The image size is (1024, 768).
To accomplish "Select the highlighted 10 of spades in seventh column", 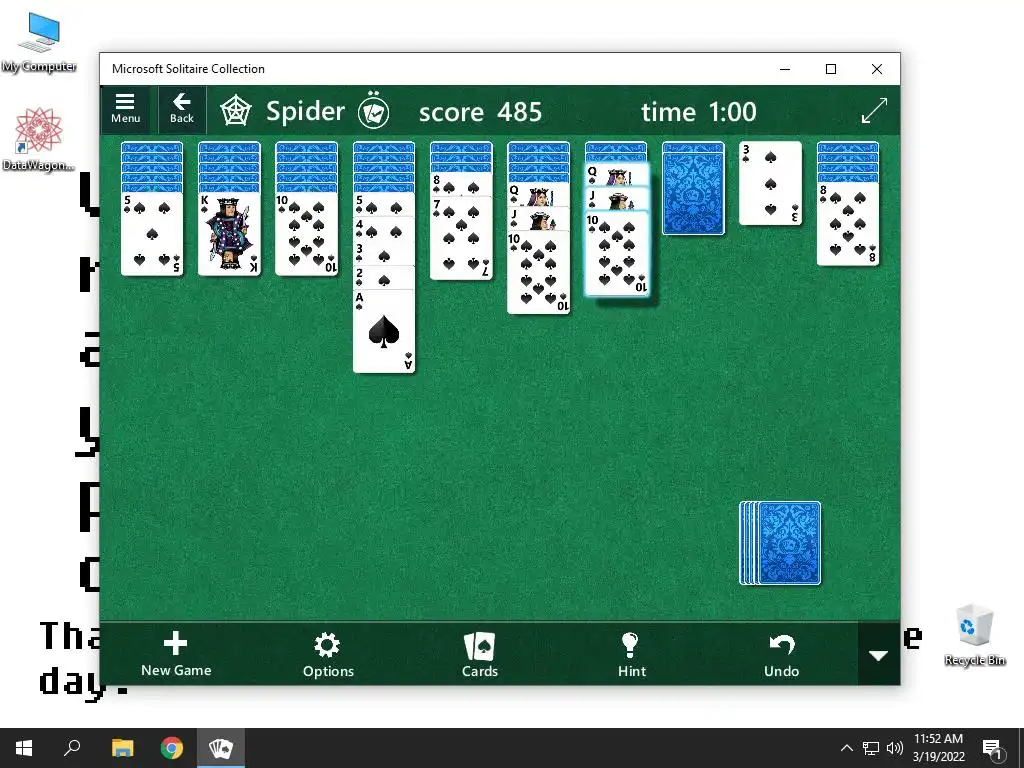I will coord(616,253).
